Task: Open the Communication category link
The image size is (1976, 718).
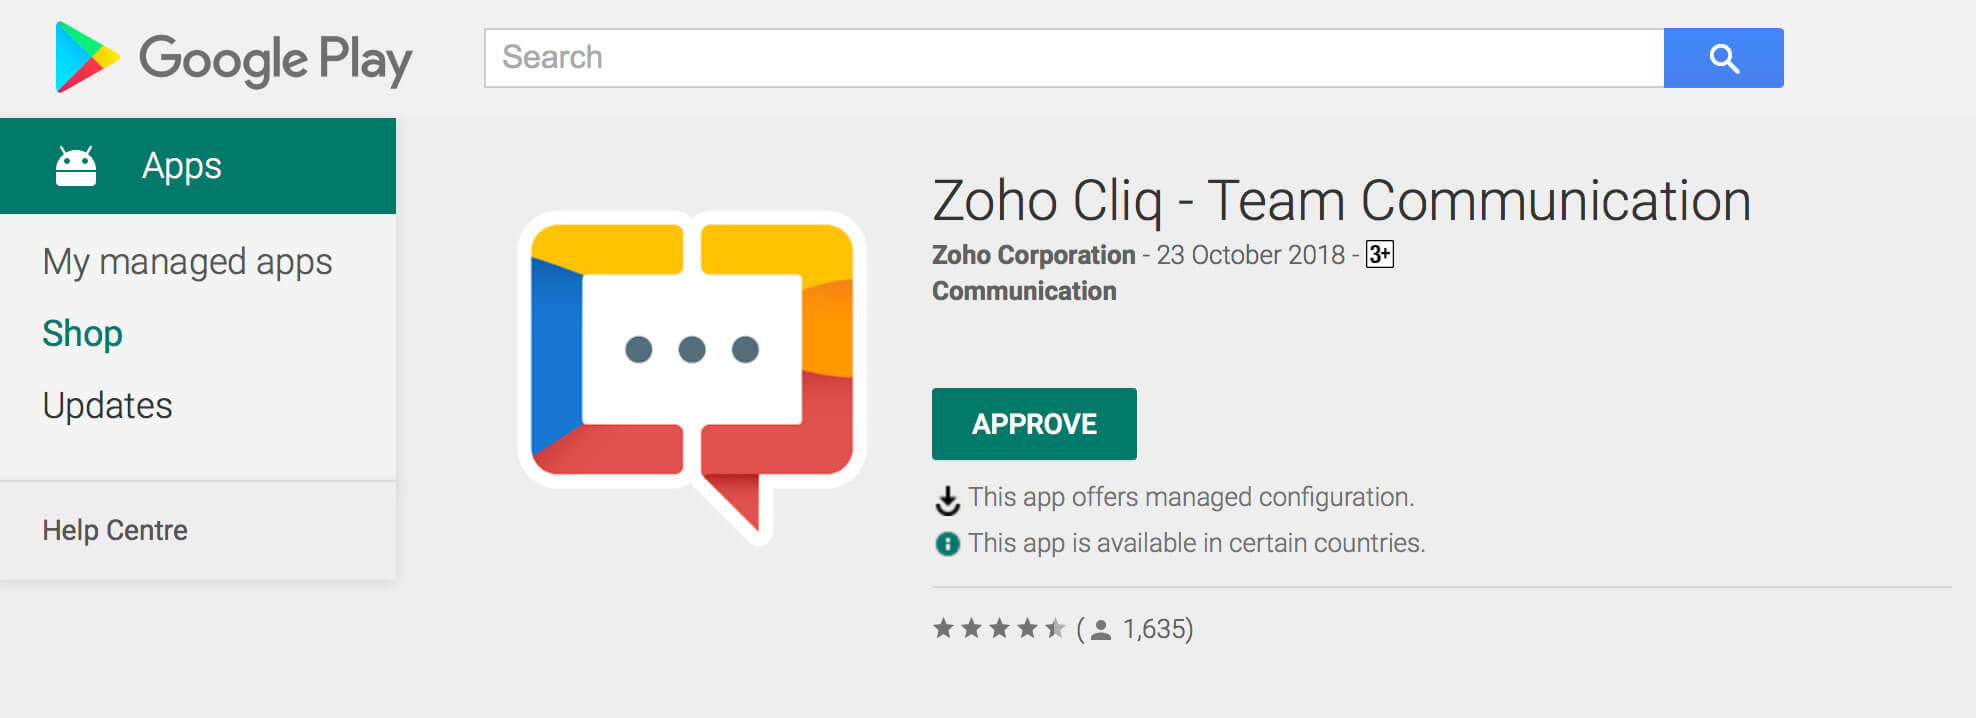Action: [1024, 291]
